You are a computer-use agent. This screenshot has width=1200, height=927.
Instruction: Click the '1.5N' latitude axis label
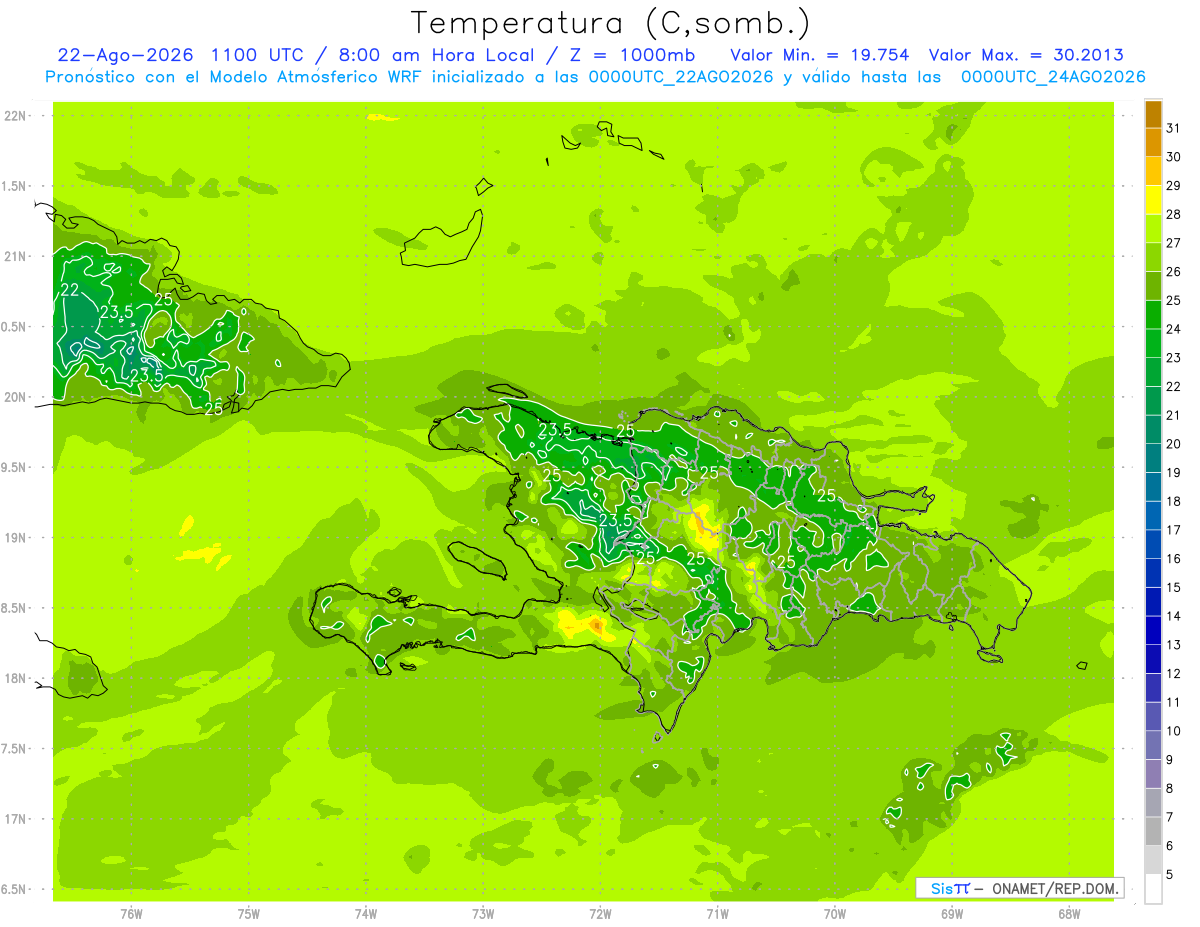15,187
